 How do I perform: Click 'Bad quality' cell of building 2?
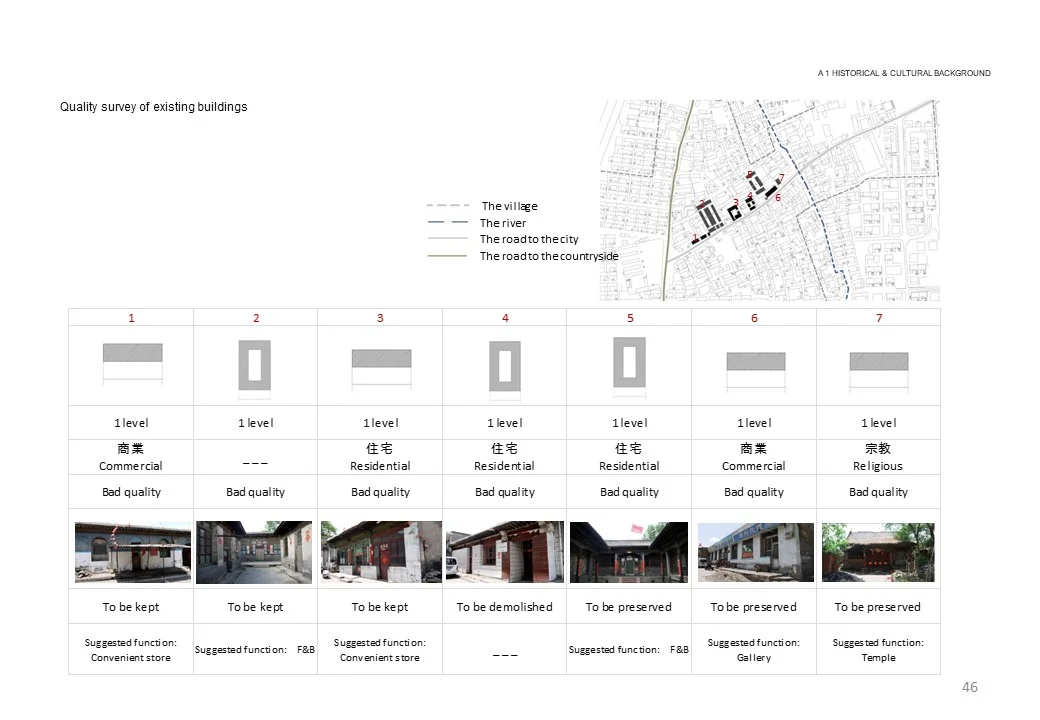click(255, 492)
